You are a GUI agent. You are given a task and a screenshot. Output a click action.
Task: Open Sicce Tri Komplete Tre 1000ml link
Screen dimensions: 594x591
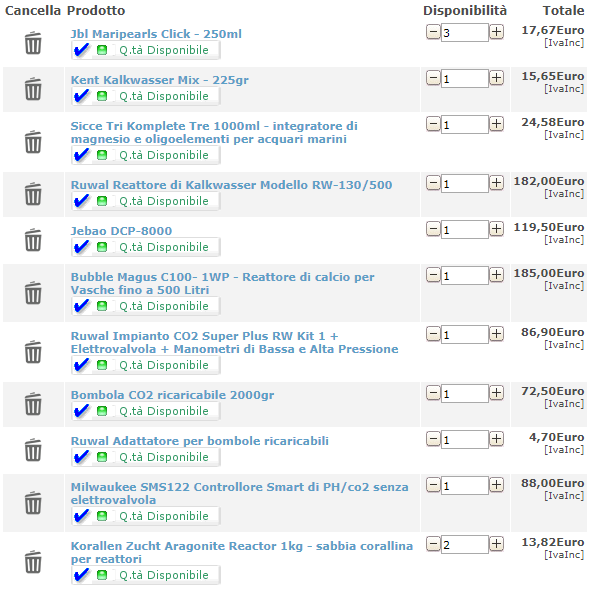(x=214, y=132)
